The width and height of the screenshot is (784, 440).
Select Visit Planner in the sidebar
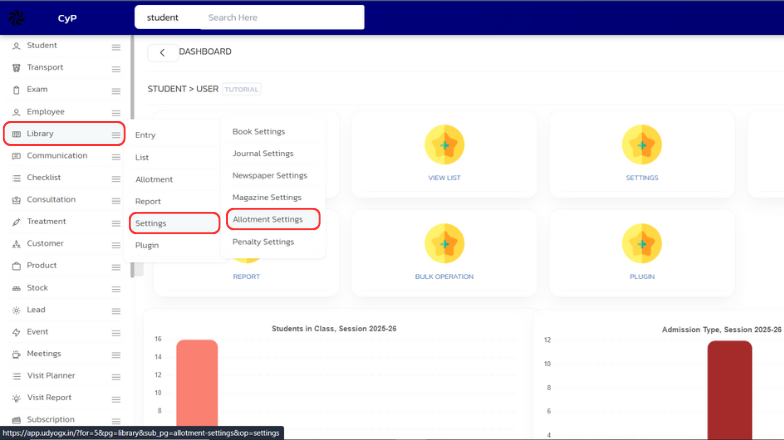[x=51, y=376]
